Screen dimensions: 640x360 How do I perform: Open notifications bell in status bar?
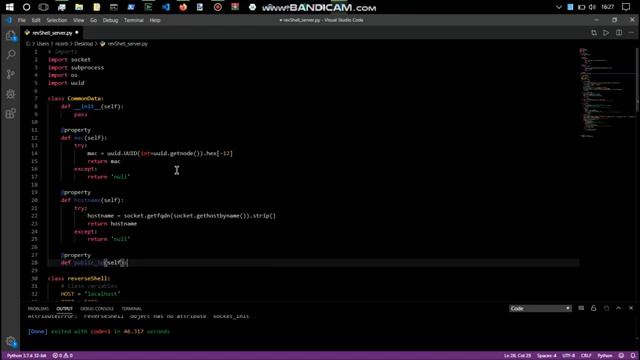(633, 356)
